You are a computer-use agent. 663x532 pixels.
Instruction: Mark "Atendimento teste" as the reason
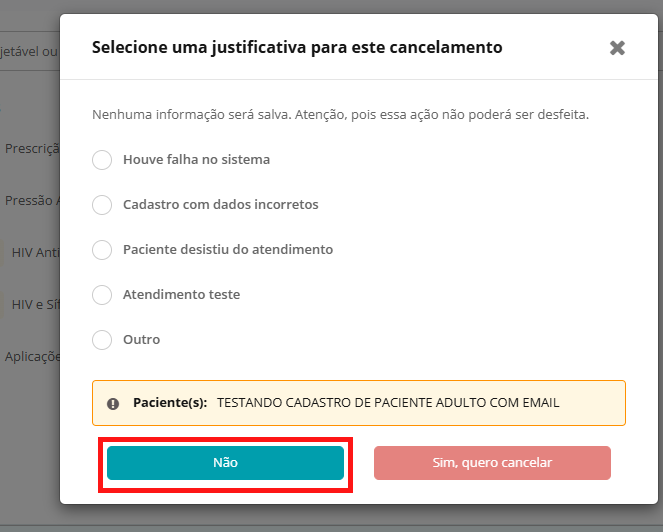click(102, 295)
